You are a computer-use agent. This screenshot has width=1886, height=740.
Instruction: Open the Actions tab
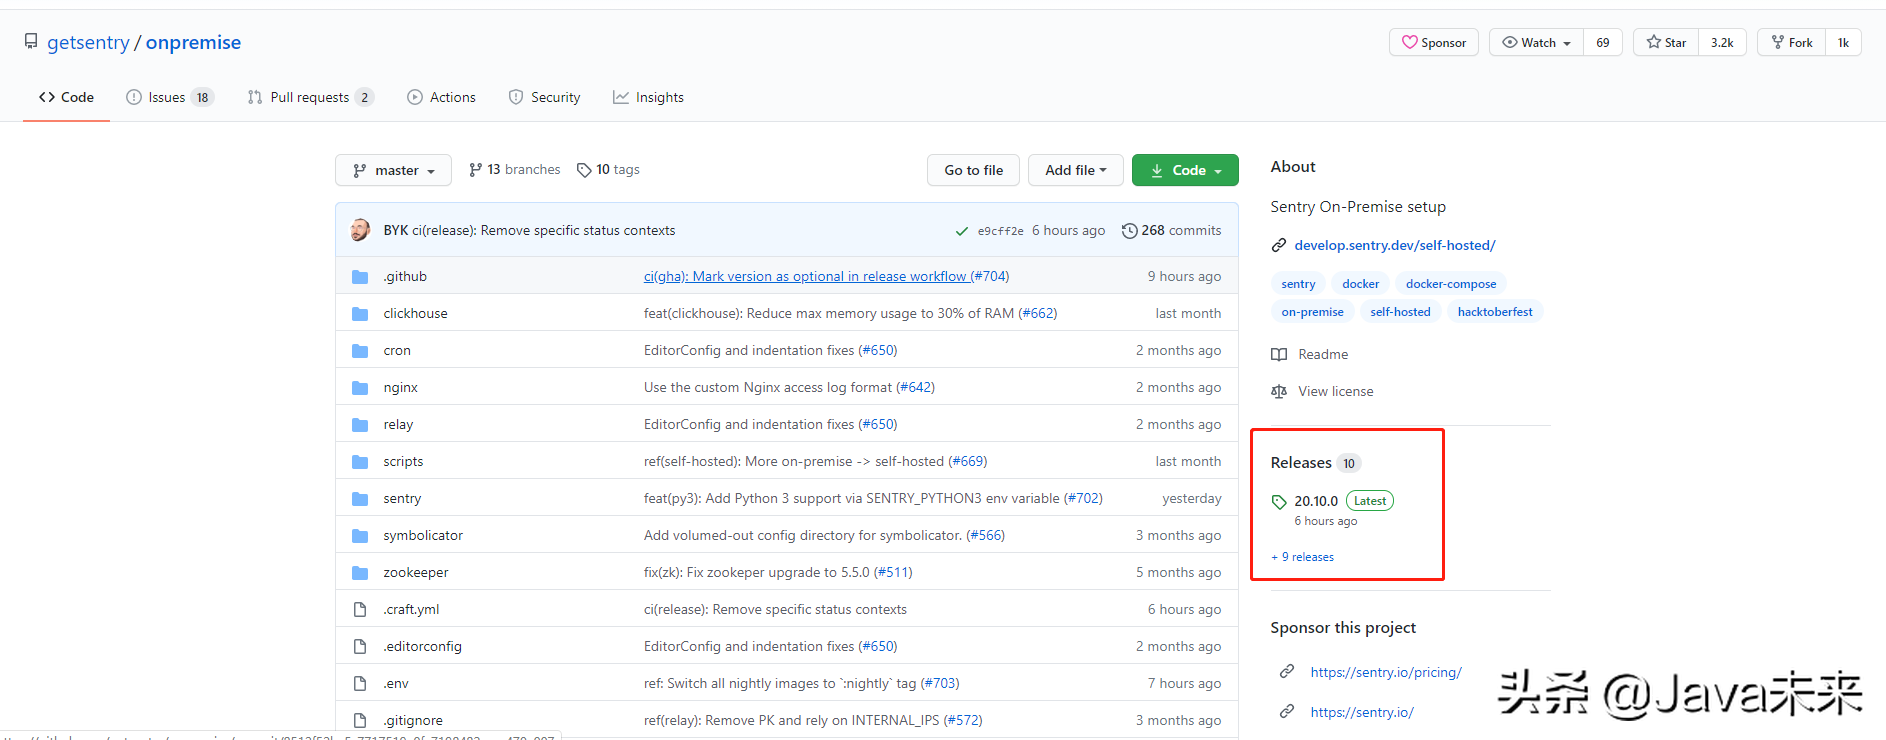(x=441, y=97)
